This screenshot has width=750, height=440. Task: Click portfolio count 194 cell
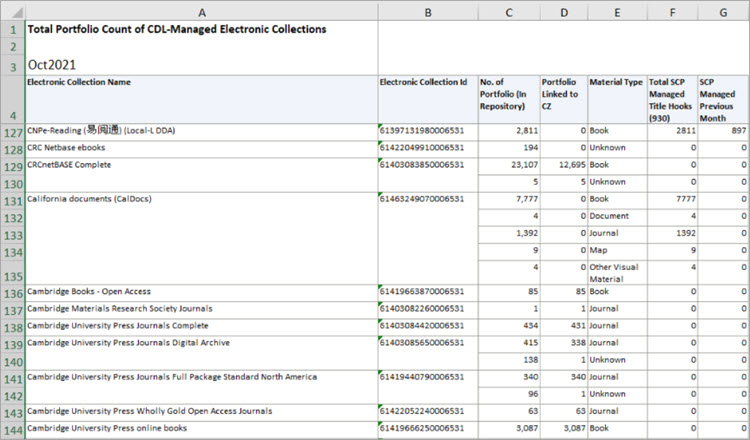[x=509, y=149]
